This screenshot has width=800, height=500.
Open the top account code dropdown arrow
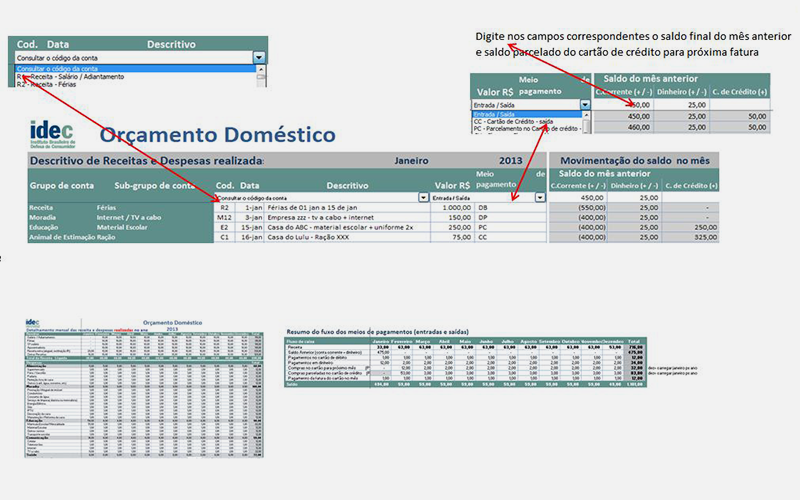pyautogui.click(x=259, y=58)
